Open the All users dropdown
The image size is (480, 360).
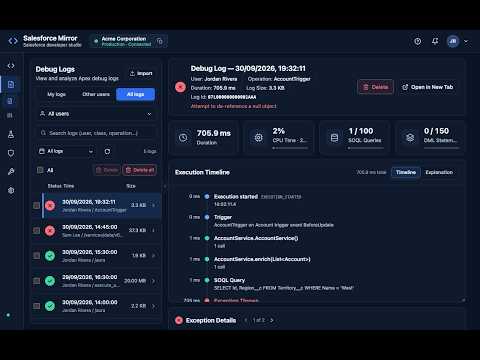pos(96,114)
